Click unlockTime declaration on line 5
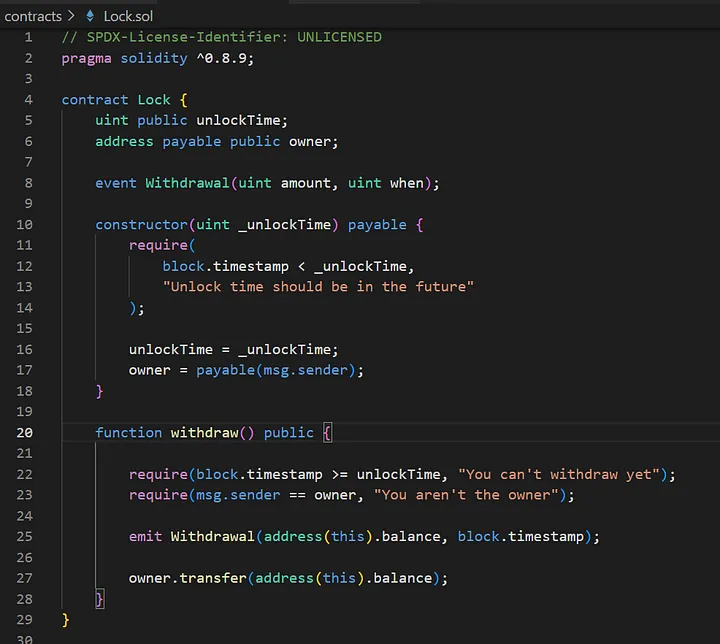Viewport: 720px width, 644px height. point(241,121)
